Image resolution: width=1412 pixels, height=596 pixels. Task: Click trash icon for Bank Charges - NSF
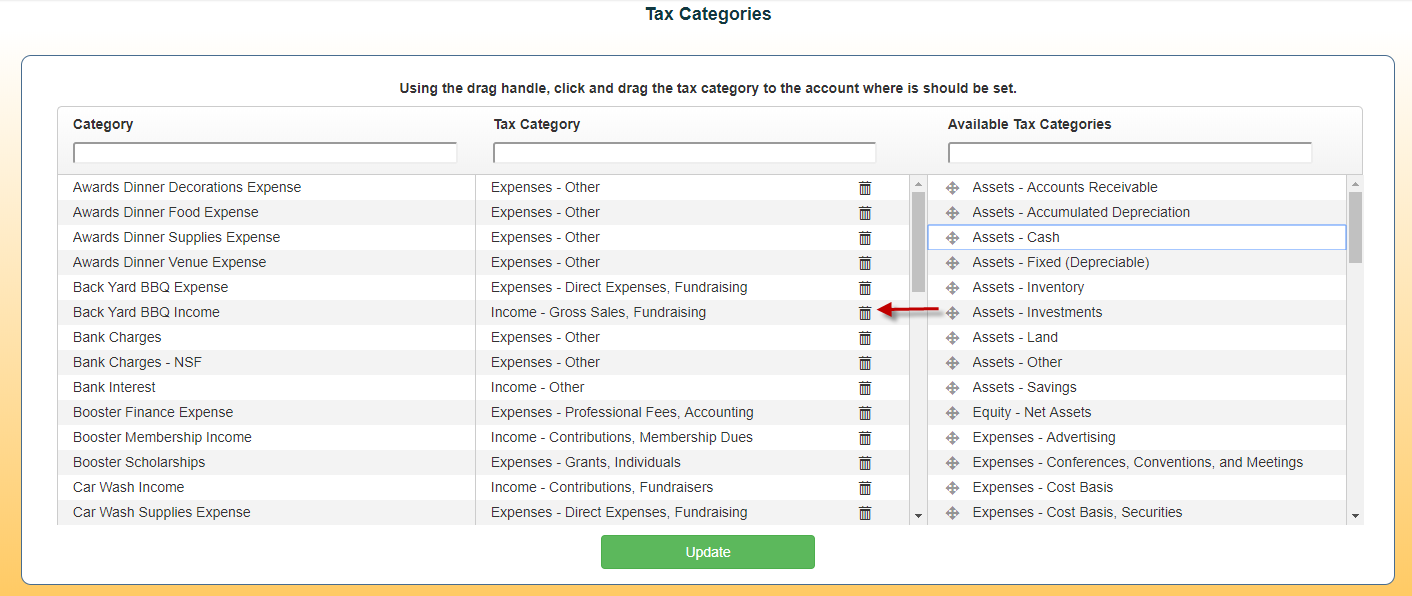click(865, 363)
